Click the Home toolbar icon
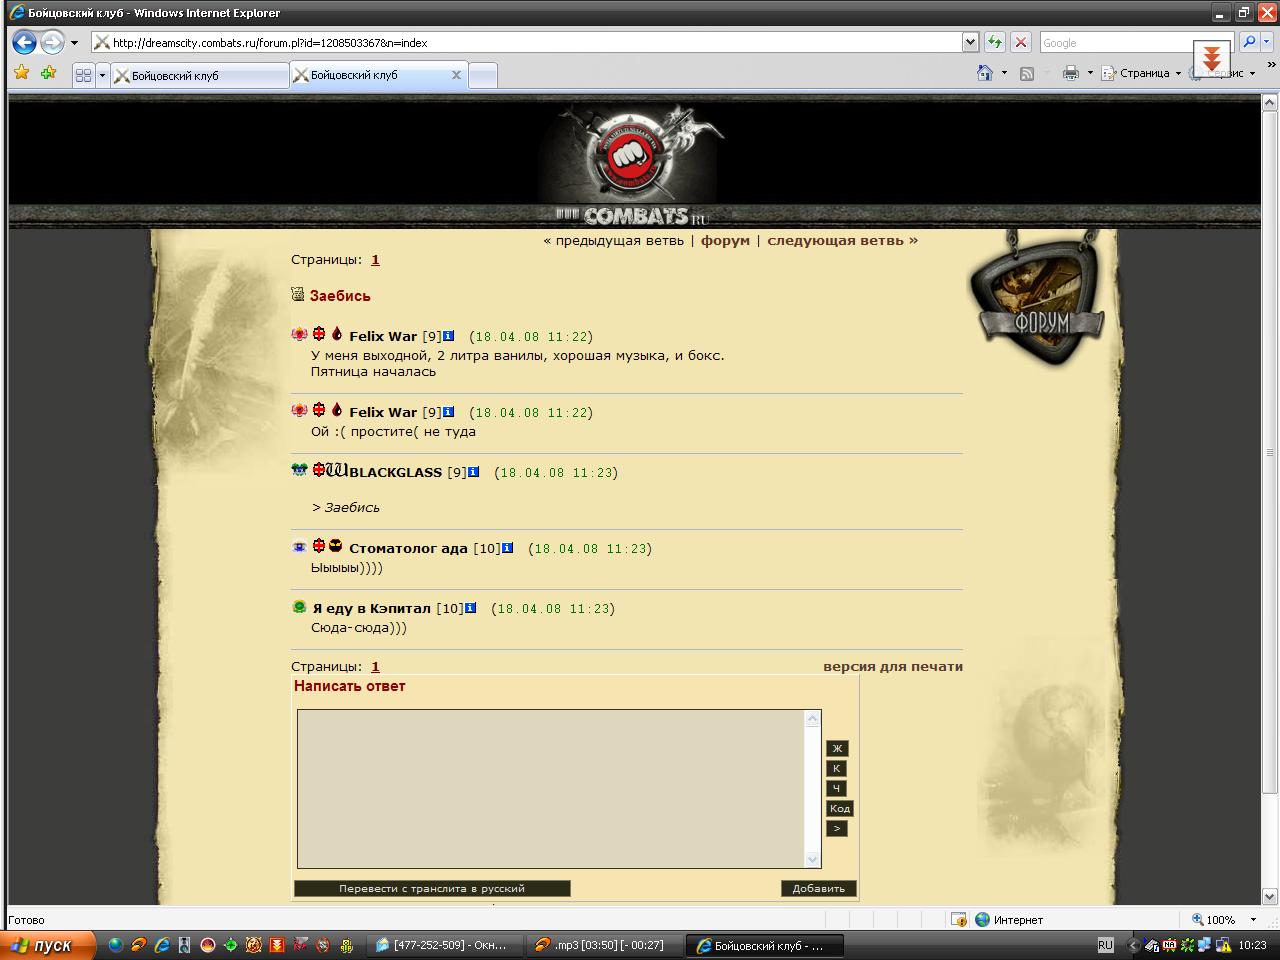 point(985,73)
